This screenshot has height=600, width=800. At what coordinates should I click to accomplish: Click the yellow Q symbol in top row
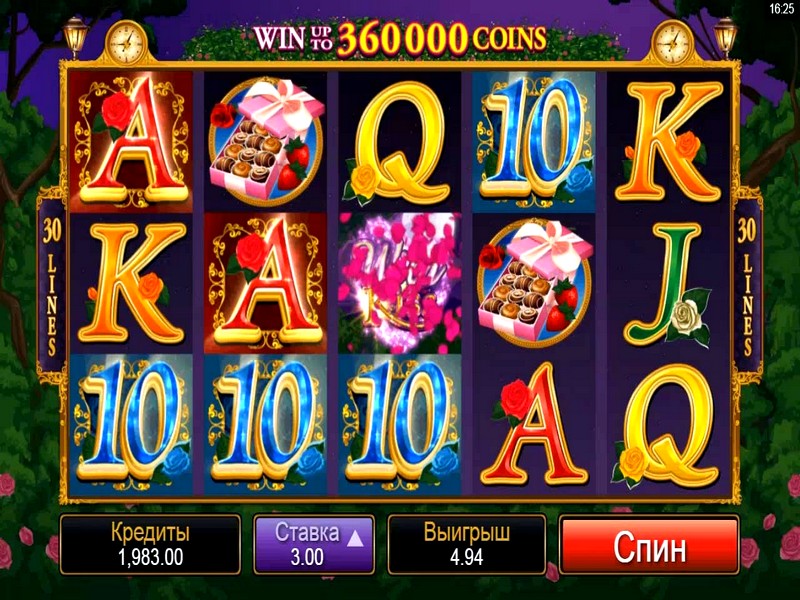coord(399,142)
